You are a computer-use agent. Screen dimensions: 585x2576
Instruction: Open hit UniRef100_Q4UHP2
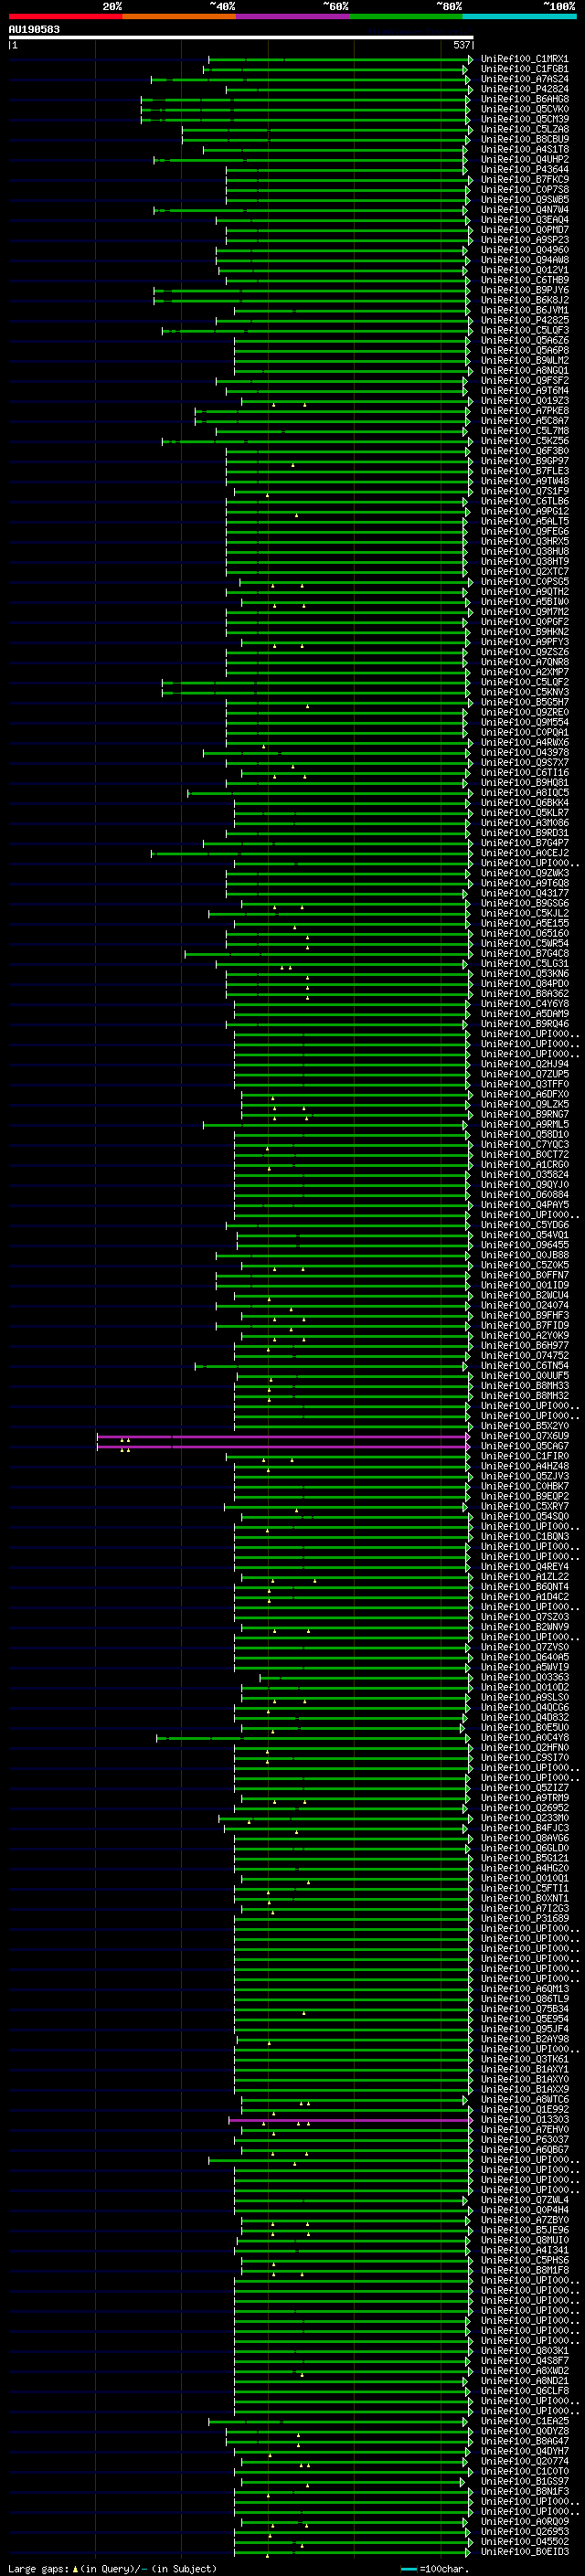(x=524, y=159)
